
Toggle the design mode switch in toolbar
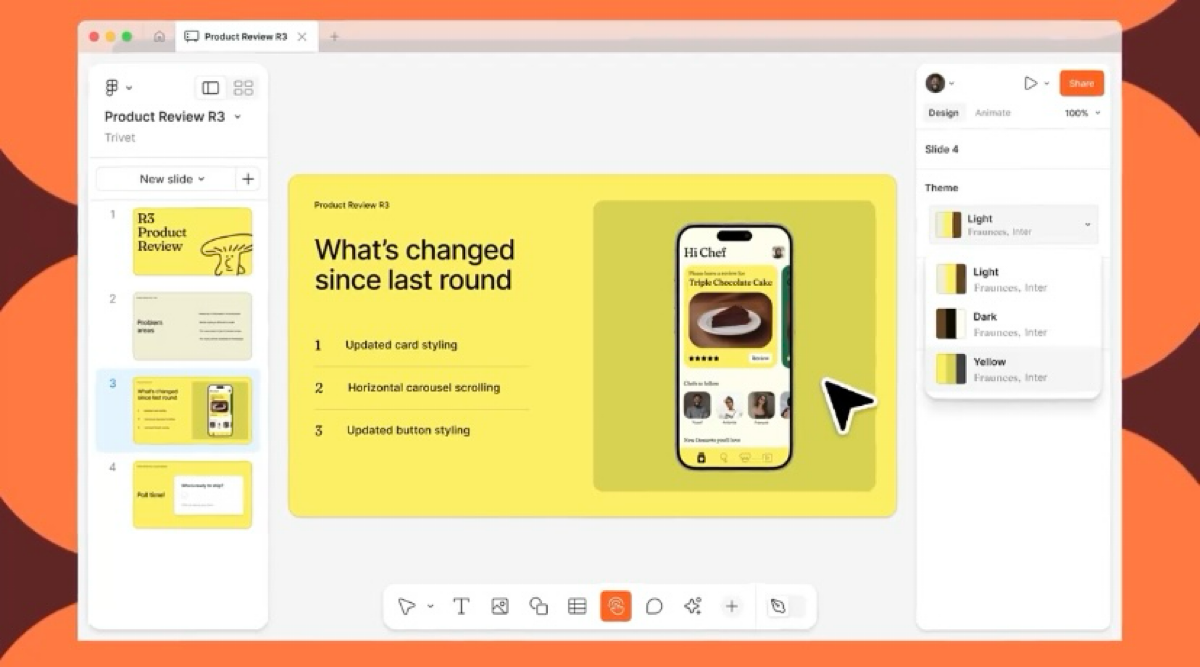coord(786,606)
